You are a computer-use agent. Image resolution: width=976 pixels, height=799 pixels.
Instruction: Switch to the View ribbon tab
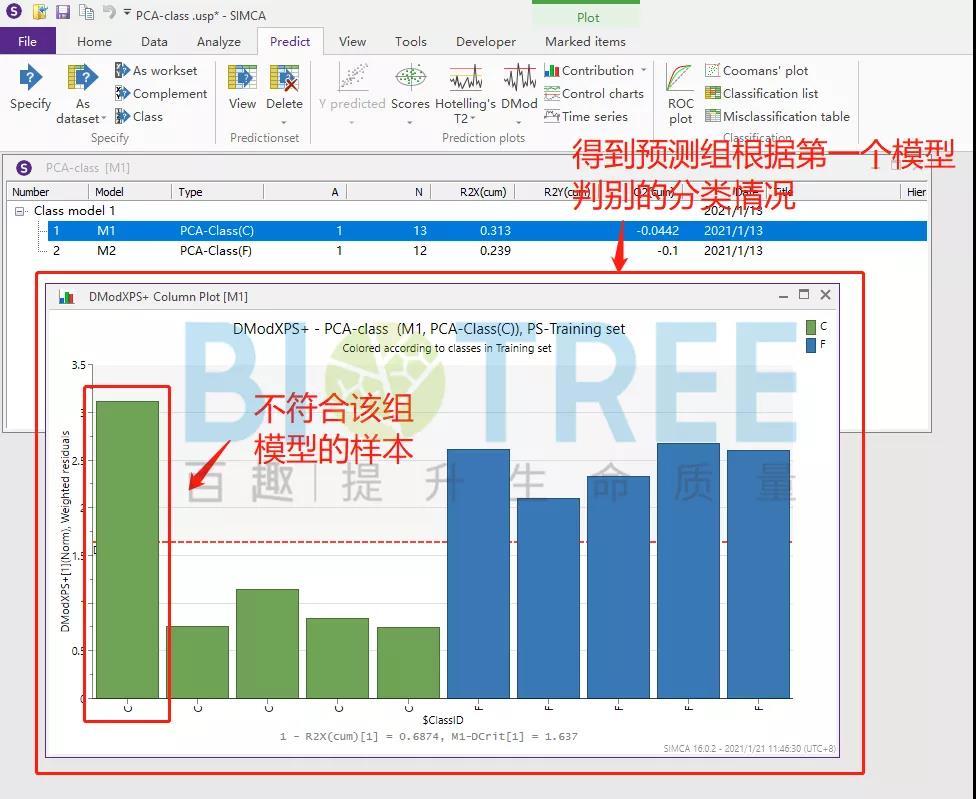click(x=352, y=41)
